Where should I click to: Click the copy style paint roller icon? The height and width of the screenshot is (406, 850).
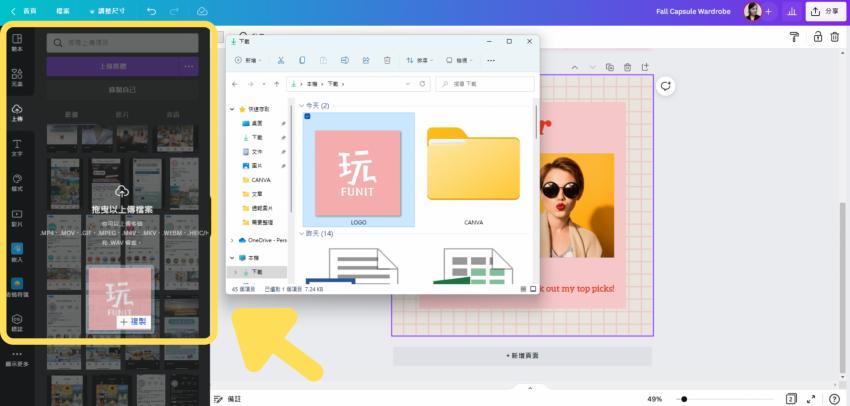[794, 37]
